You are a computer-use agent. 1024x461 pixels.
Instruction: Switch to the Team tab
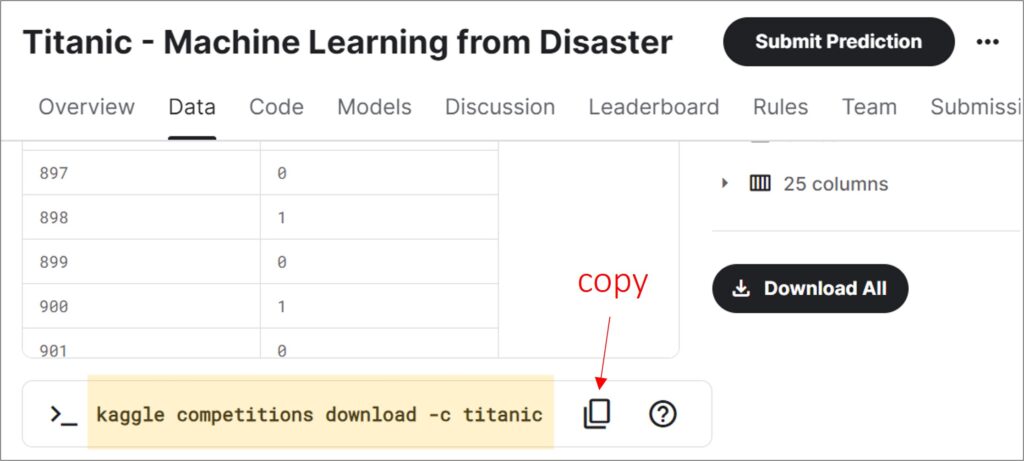pyautogui.click(x=868, y=107)
